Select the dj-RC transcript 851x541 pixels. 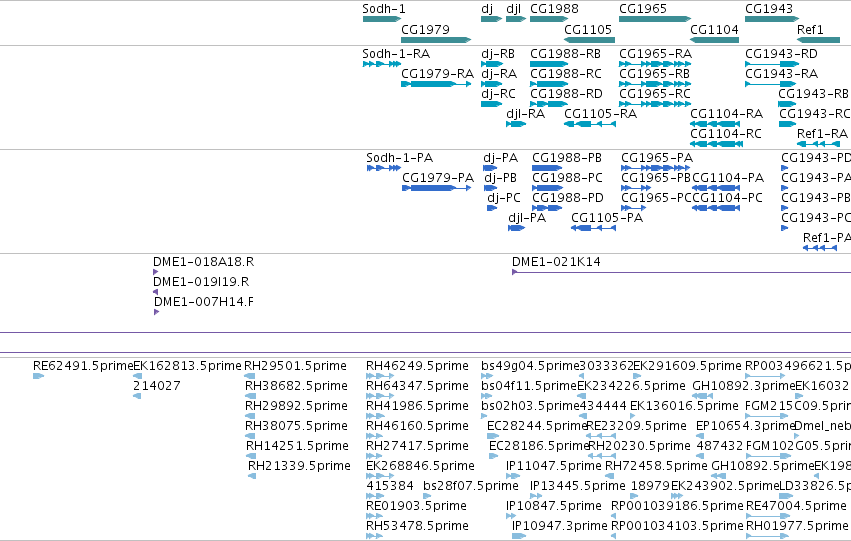click(x=498, y=94)
